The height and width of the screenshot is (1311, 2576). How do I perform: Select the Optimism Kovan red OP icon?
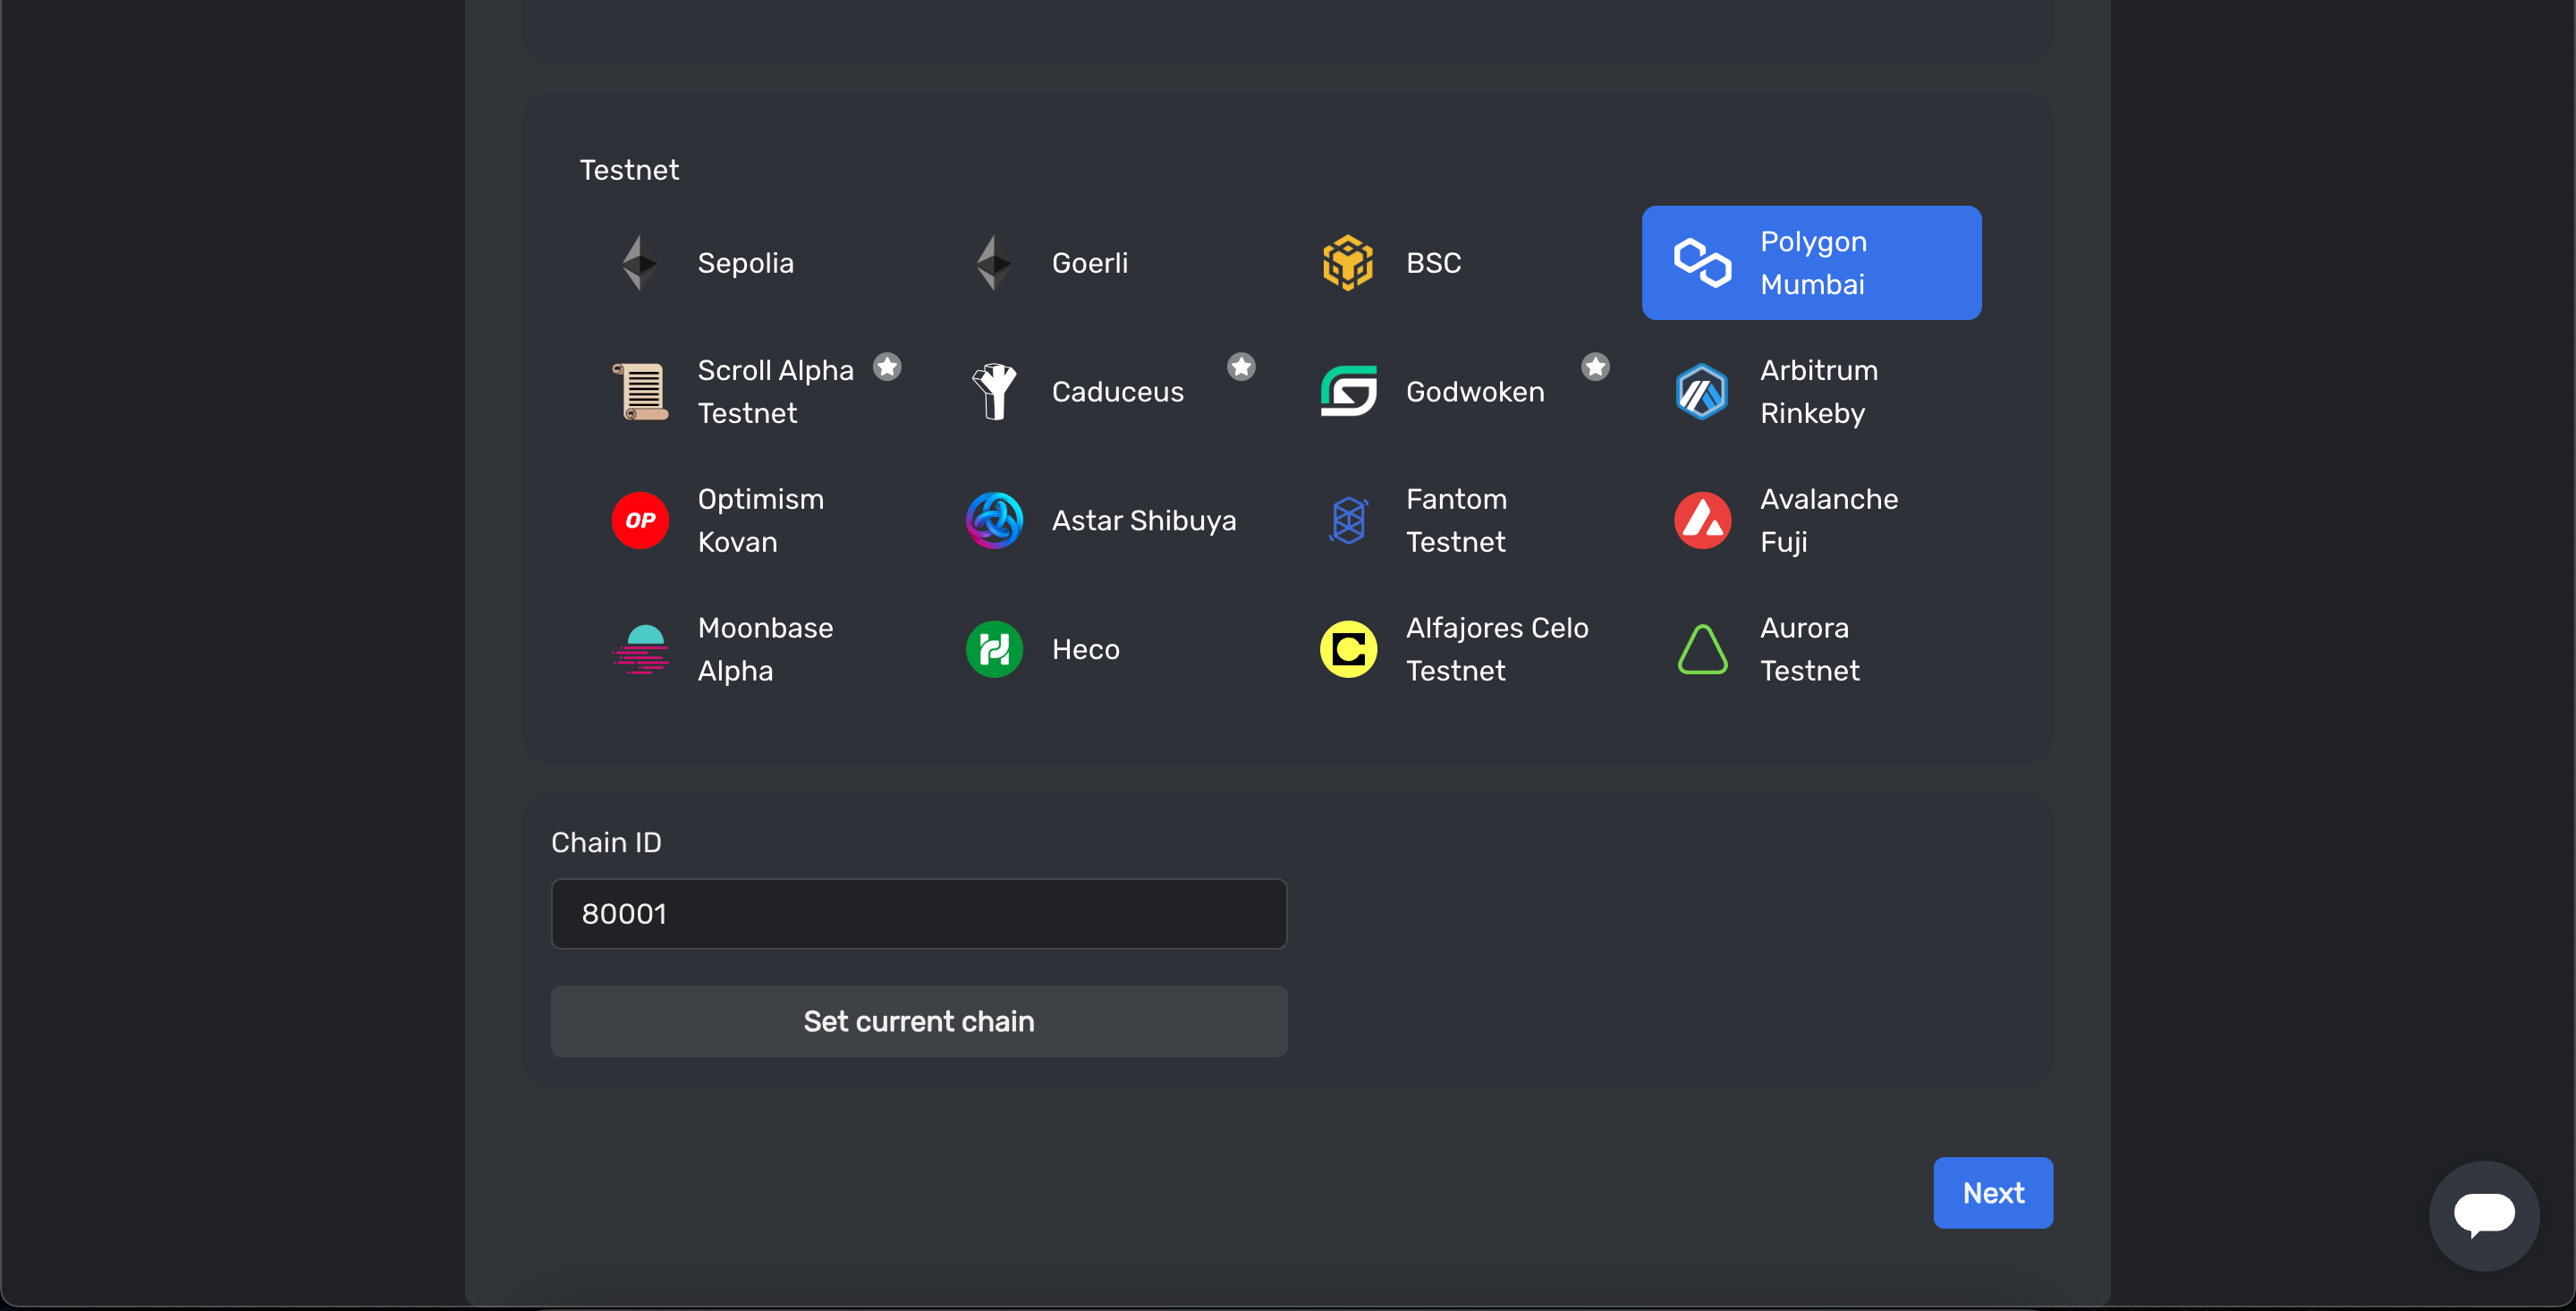pos(640,521)
